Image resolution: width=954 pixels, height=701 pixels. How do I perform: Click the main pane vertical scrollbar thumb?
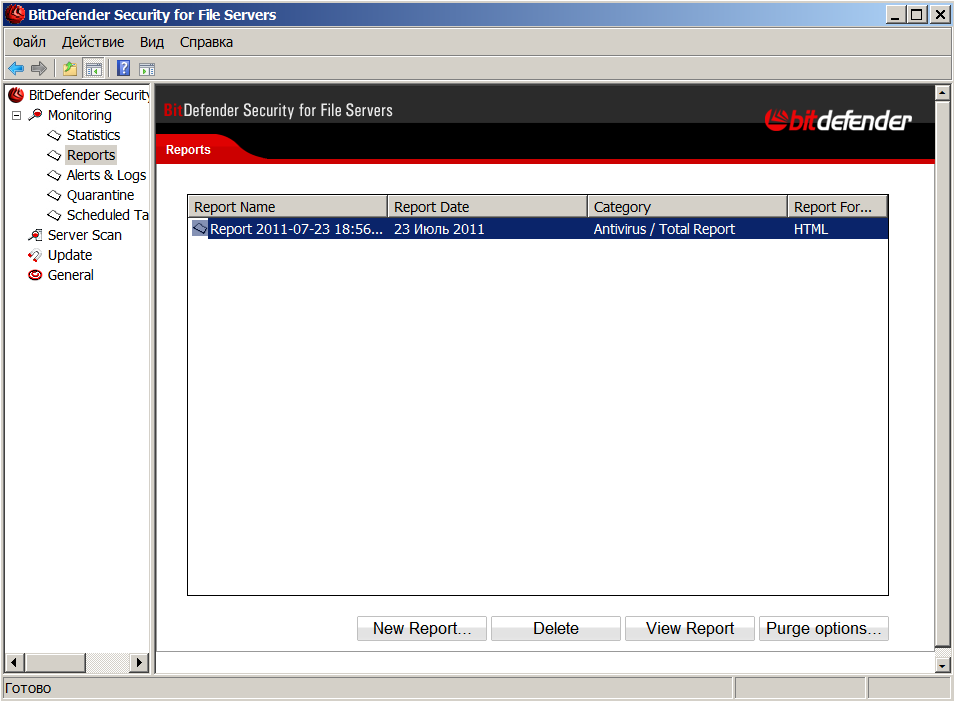942,374
